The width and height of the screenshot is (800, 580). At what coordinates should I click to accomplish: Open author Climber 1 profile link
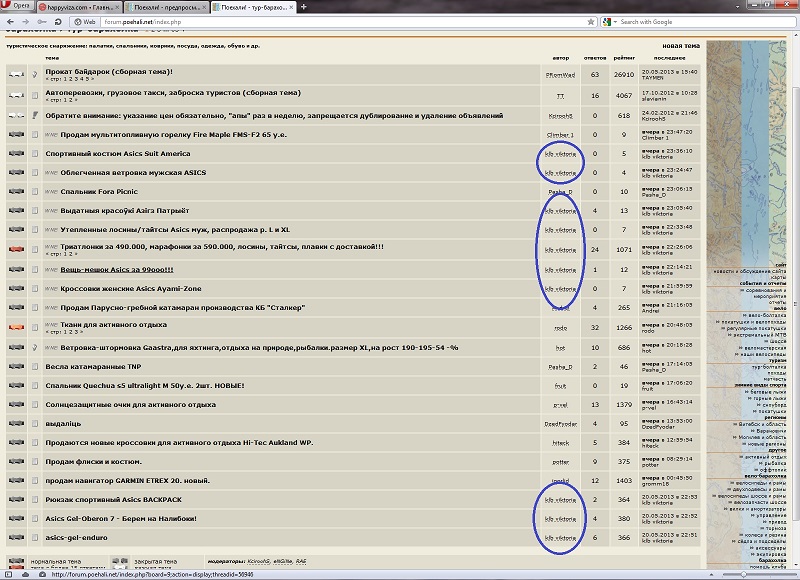(x=560, y=135)
